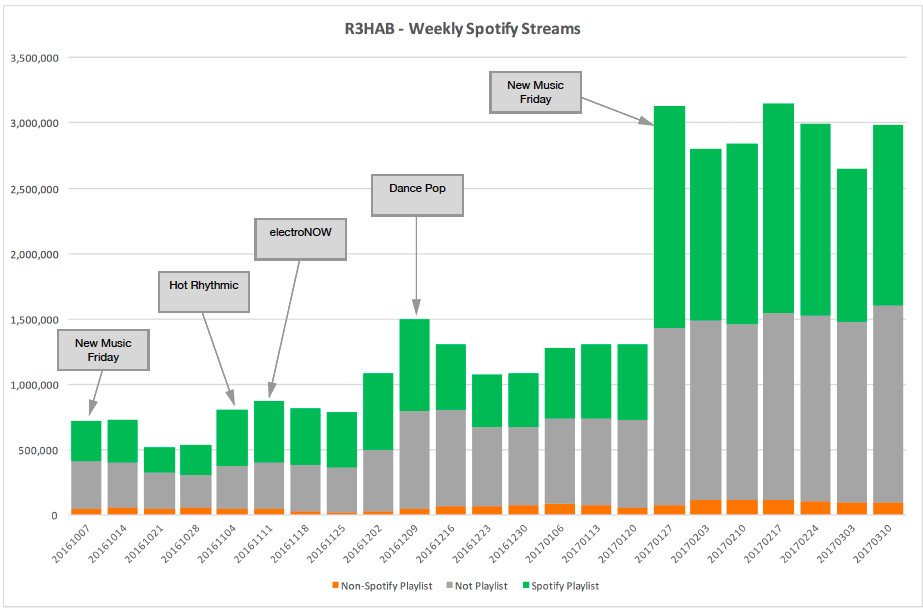Select New Music Friday callout pointing to 20170127

(535, 92)
